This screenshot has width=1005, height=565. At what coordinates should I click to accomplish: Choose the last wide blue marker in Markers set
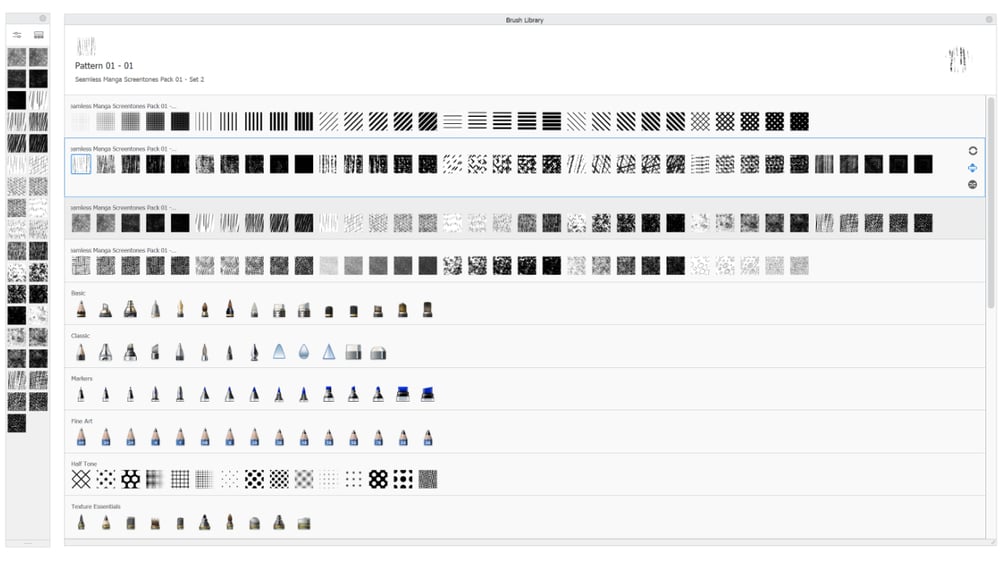(428, 394)
